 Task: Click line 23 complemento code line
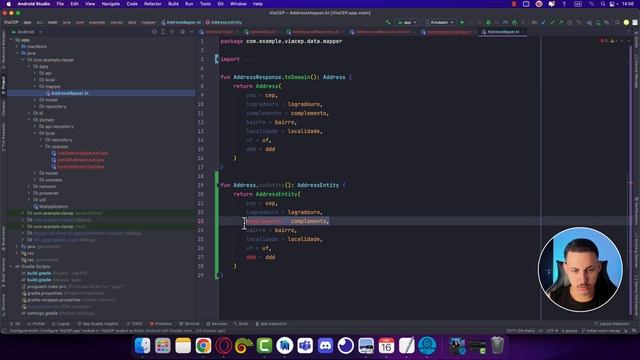pyautogui.click(x=288, y=221)
